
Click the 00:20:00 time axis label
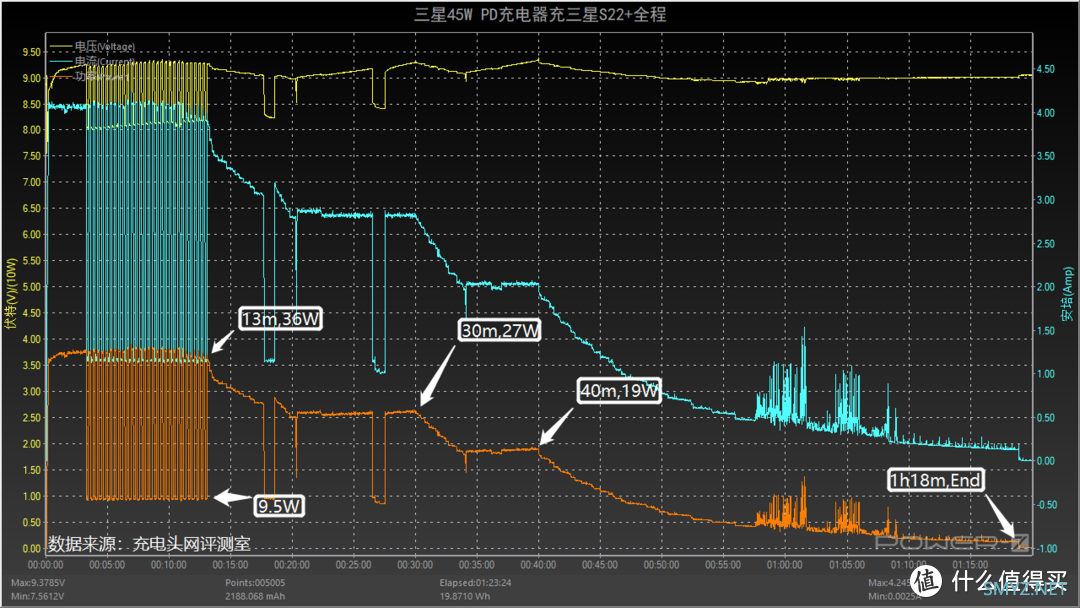(292, 565)
